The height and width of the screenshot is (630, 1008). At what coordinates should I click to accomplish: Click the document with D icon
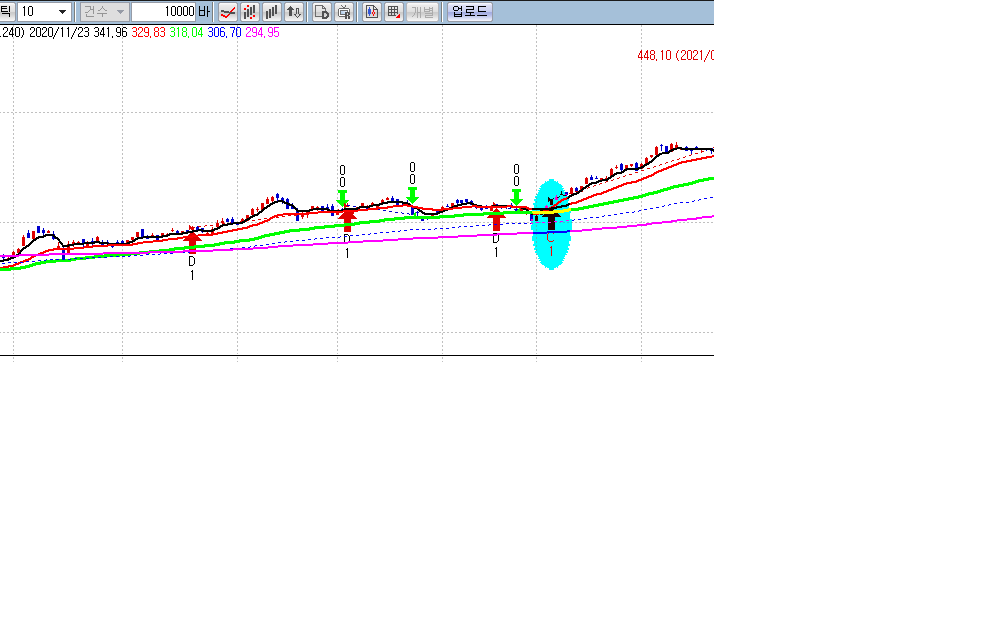(x=322, y=12)
